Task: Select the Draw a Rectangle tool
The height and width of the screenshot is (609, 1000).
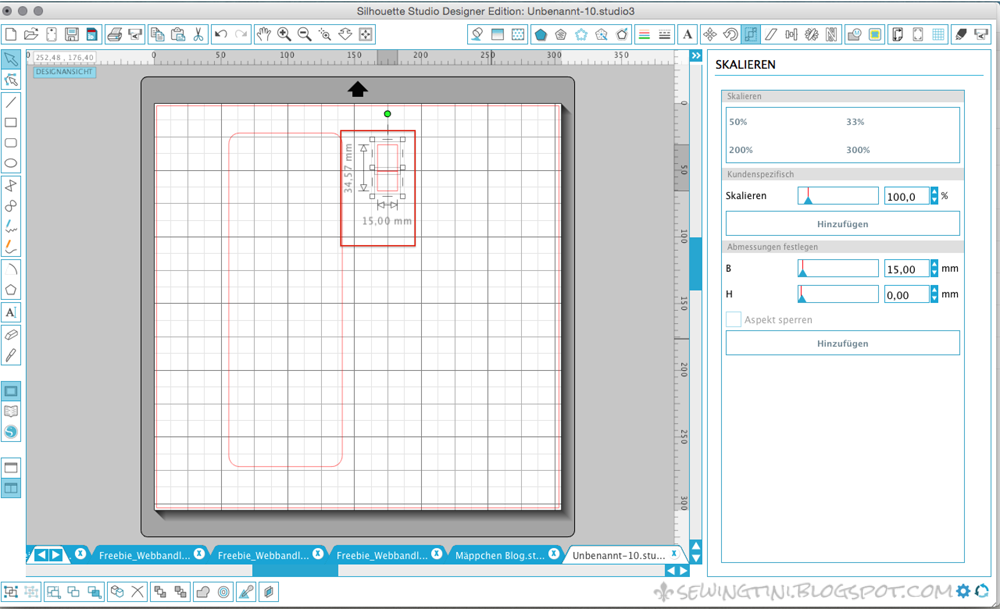Action: point(11,122)
